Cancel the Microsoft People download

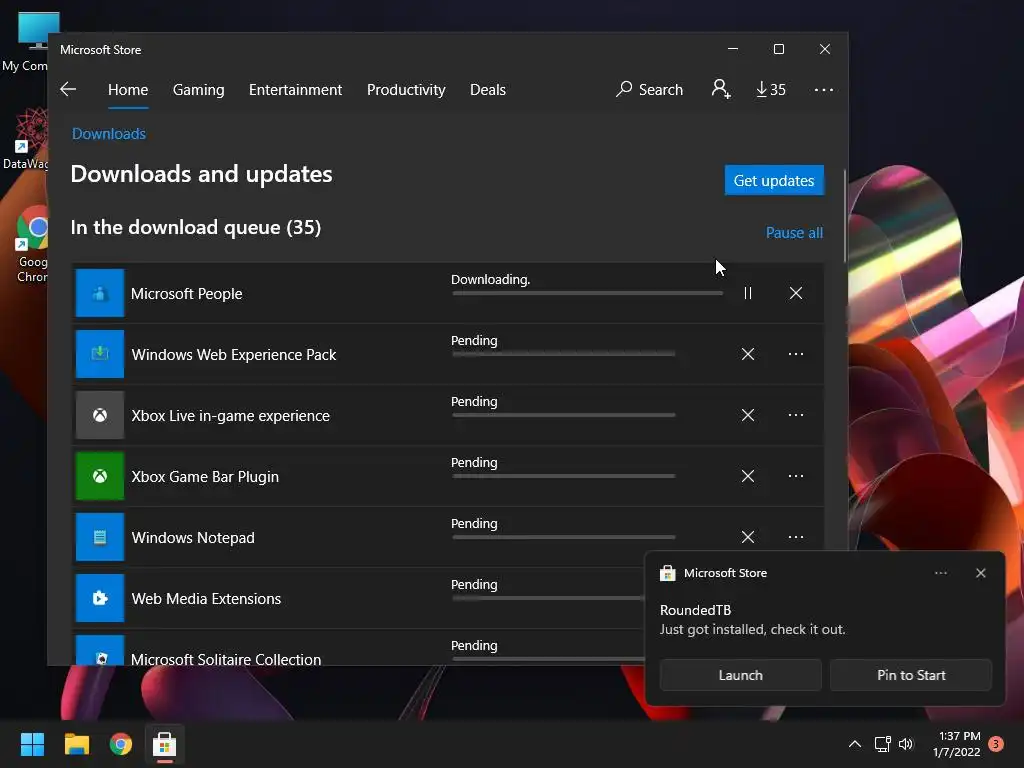(795, 293)
